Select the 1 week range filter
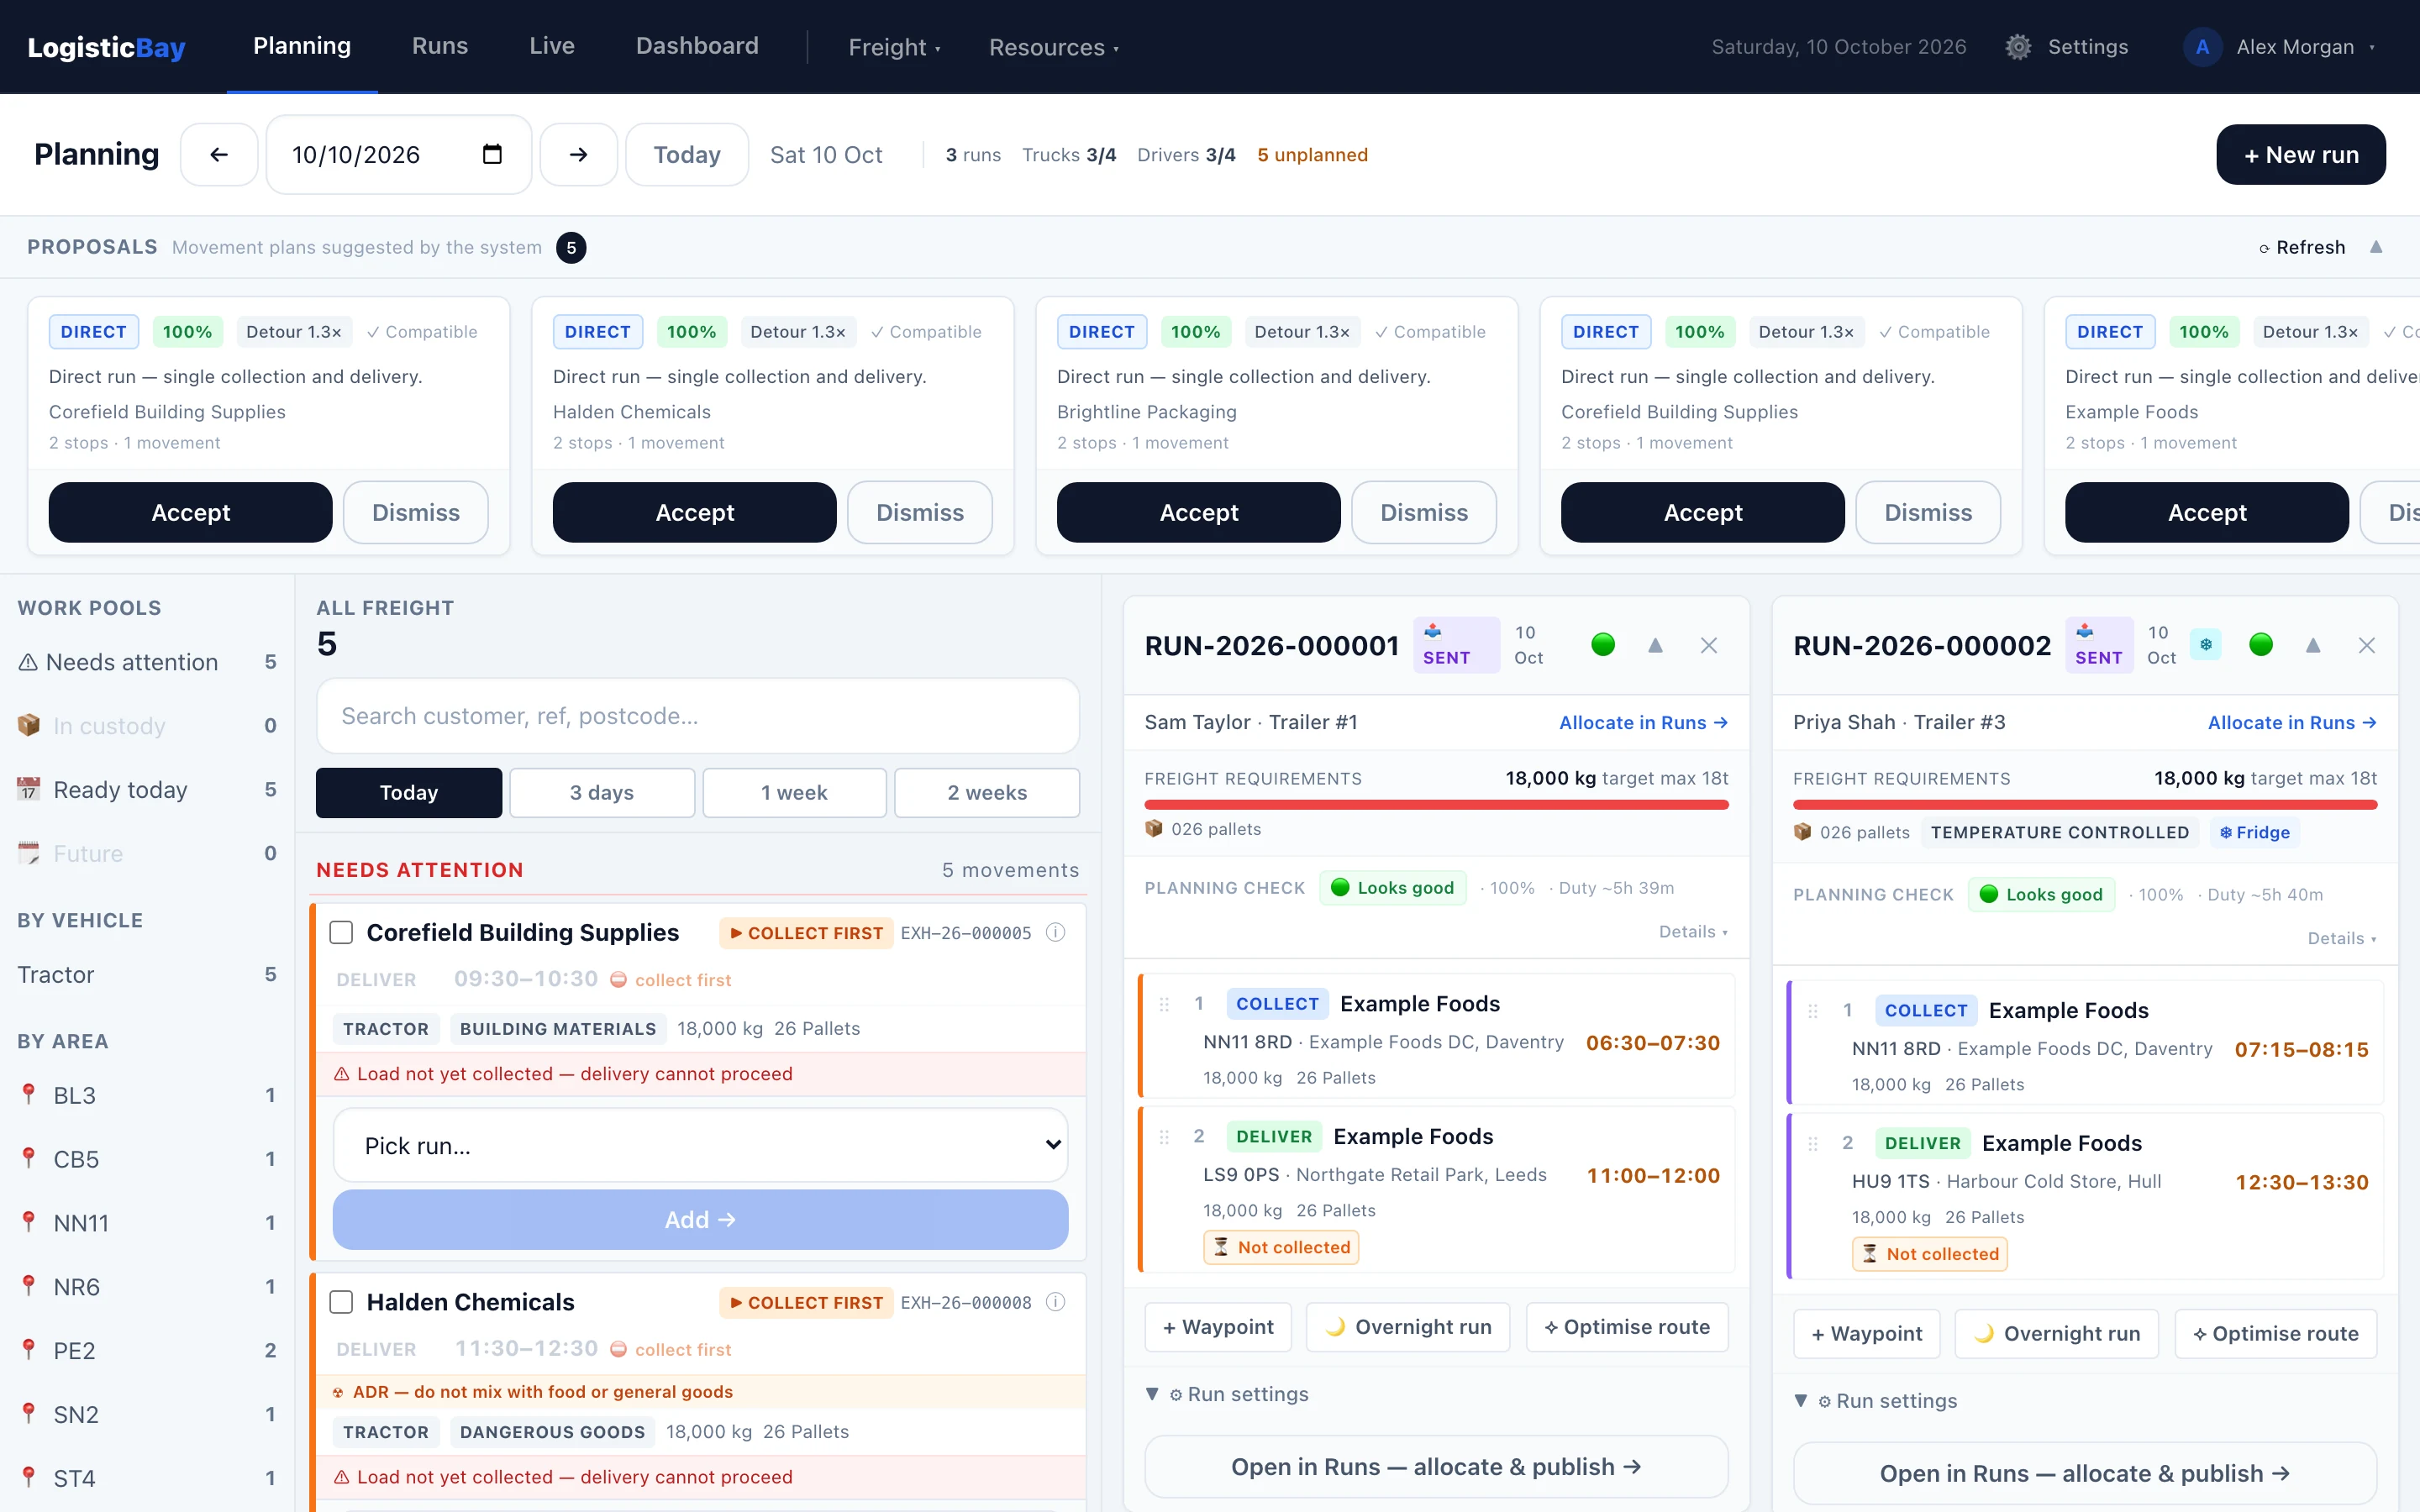This screenshot has height=1512, width=2420. pyautogui.click(x=794, y=793)
